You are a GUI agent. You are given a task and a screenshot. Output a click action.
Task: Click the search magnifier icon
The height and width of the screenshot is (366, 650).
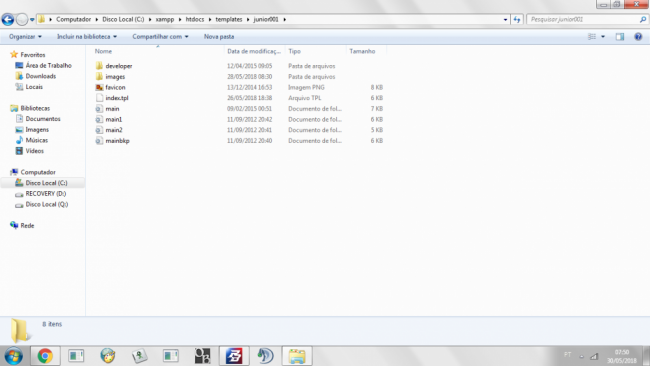coord(643,19)
